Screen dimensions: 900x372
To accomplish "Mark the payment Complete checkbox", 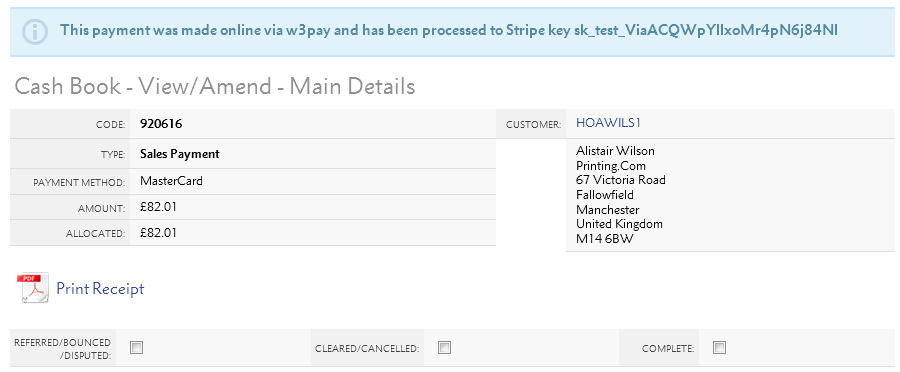I will click(719, 347).
